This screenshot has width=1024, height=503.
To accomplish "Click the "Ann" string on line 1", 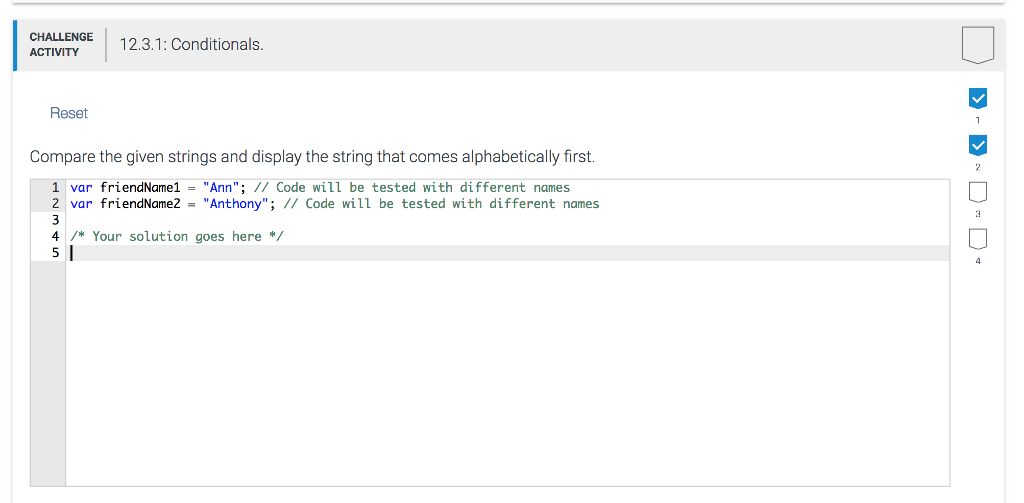I will click(221, 187).
